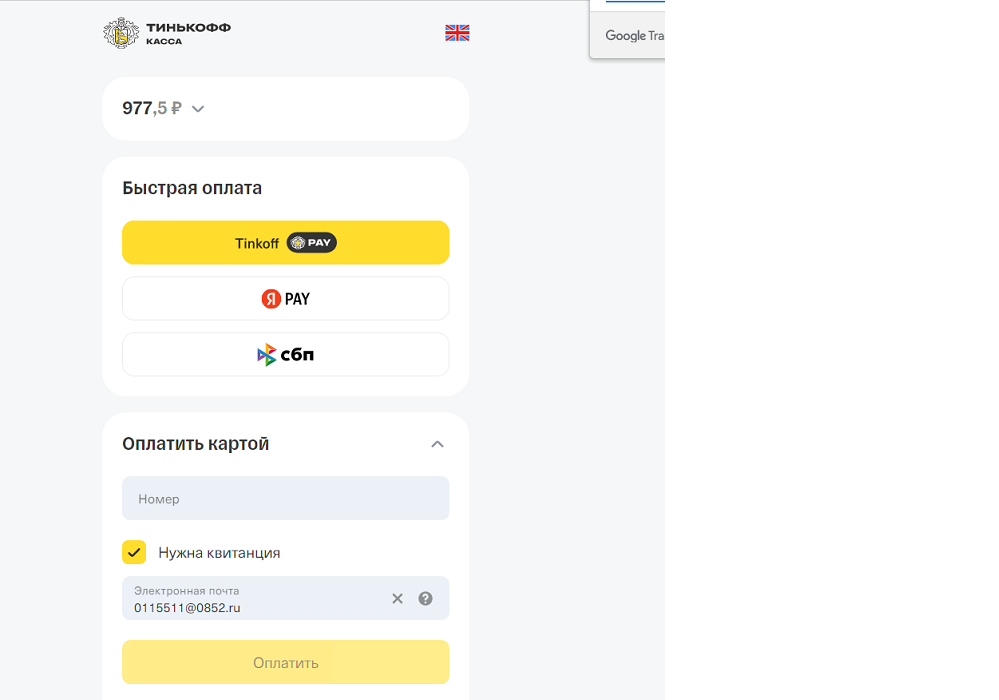Screen dimensions: 999x700
Task: Click the 'Электронная почта' email field
Action: point(255,599)
